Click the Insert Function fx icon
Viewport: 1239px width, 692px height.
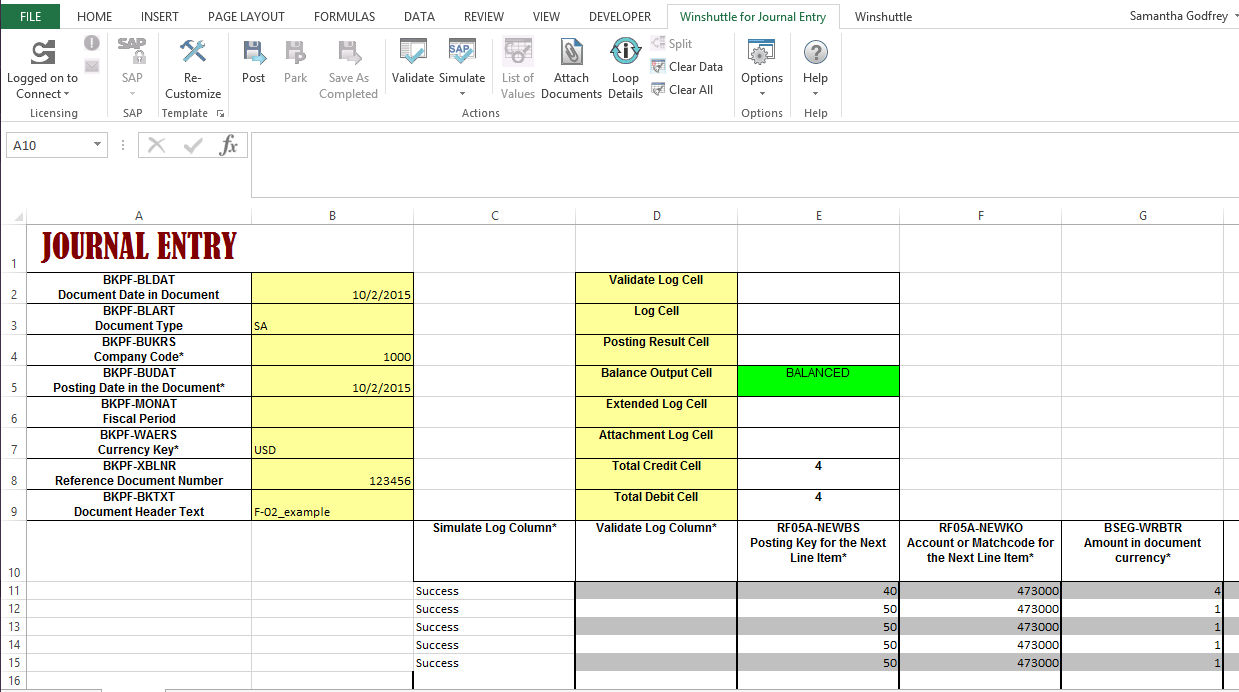(x=229, y=145)
